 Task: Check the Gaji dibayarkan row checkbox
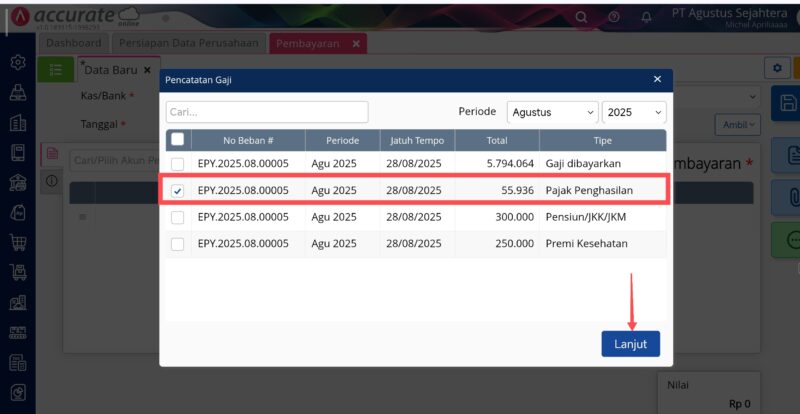pyautogui.click(x=177, y=164)
